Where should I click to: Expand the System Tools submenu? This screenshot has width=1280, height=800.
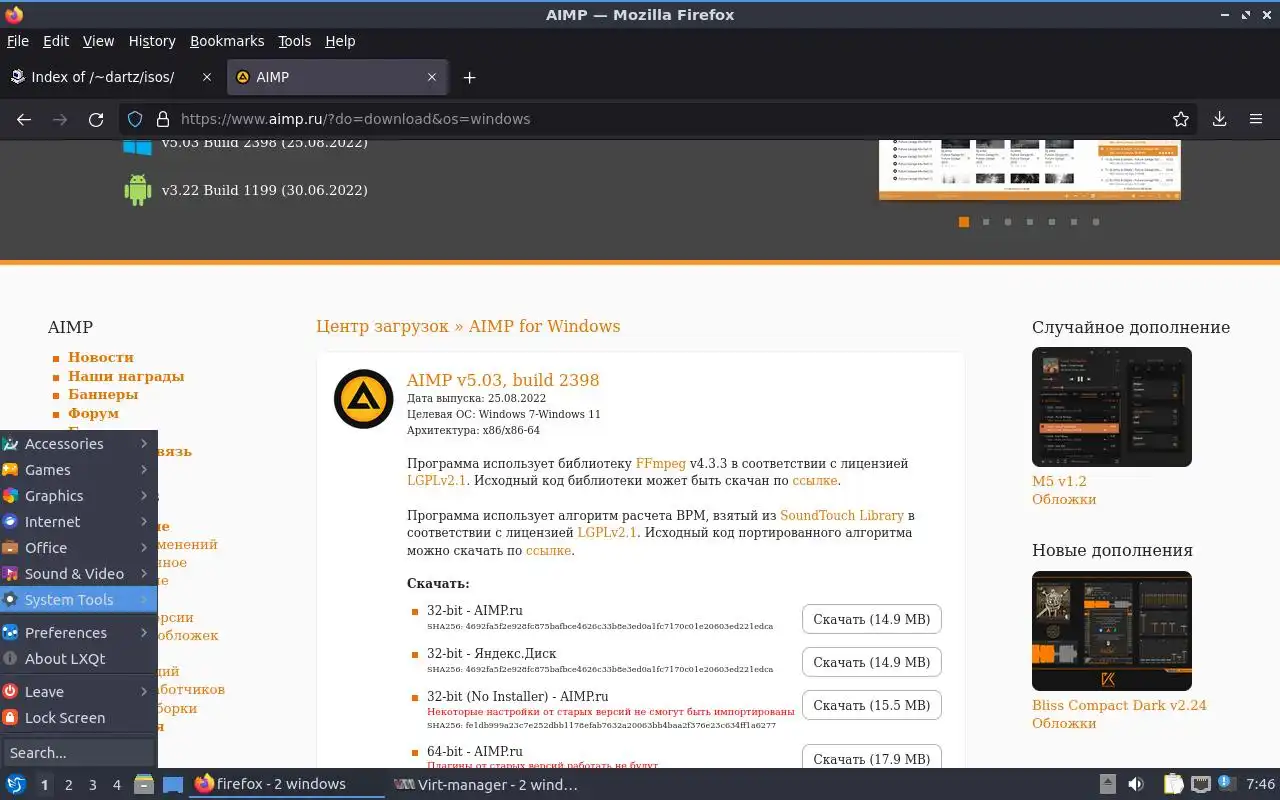point(78,600)
